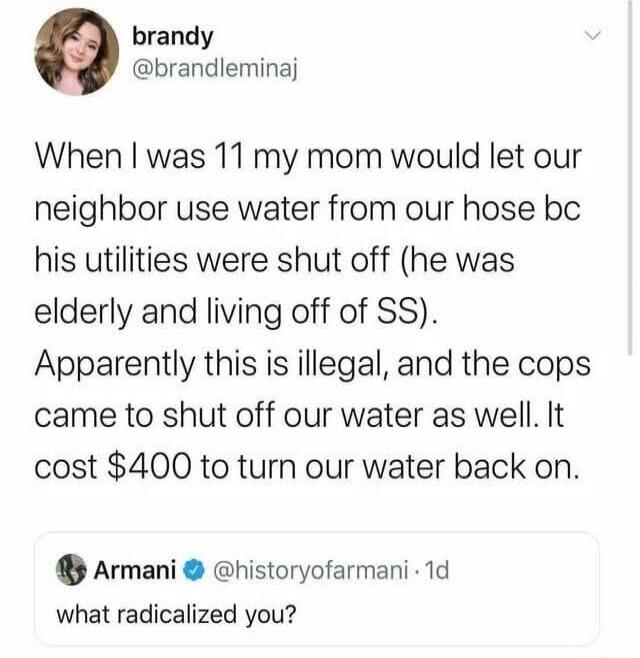
Task: Expand the tweet options chevron
Action: (593, 36)
